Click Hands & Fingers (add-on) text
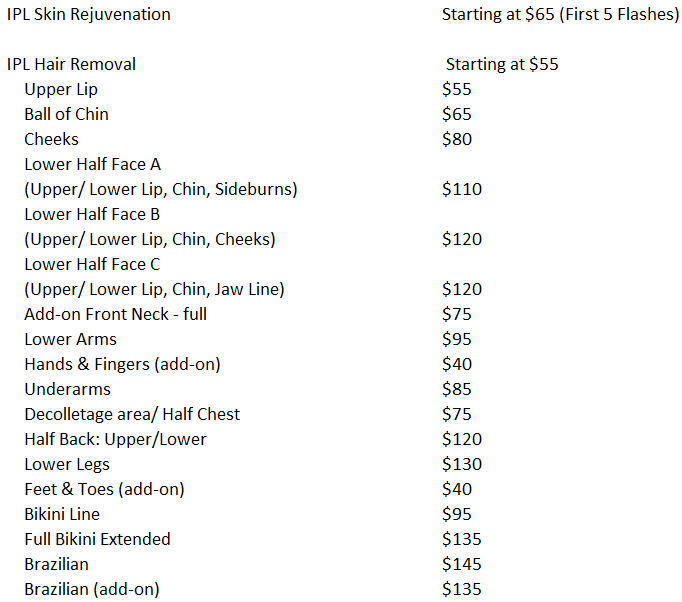This screenshot has width=682, height=602. (122, 364)
